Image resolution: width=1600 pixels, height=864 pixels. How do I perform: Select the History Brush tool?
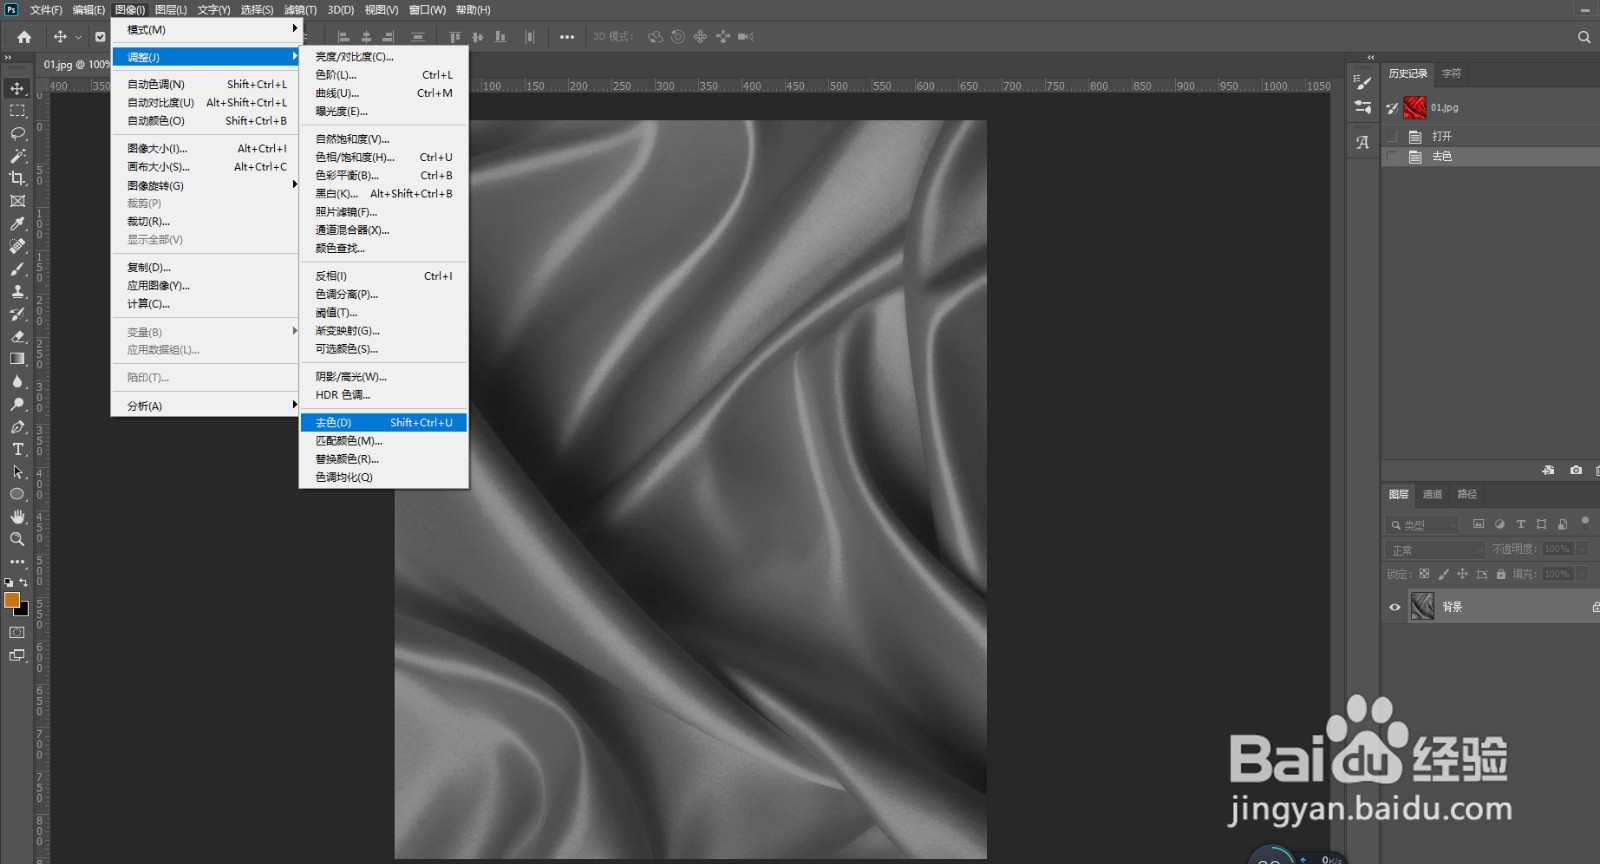[x=17, y=314]
